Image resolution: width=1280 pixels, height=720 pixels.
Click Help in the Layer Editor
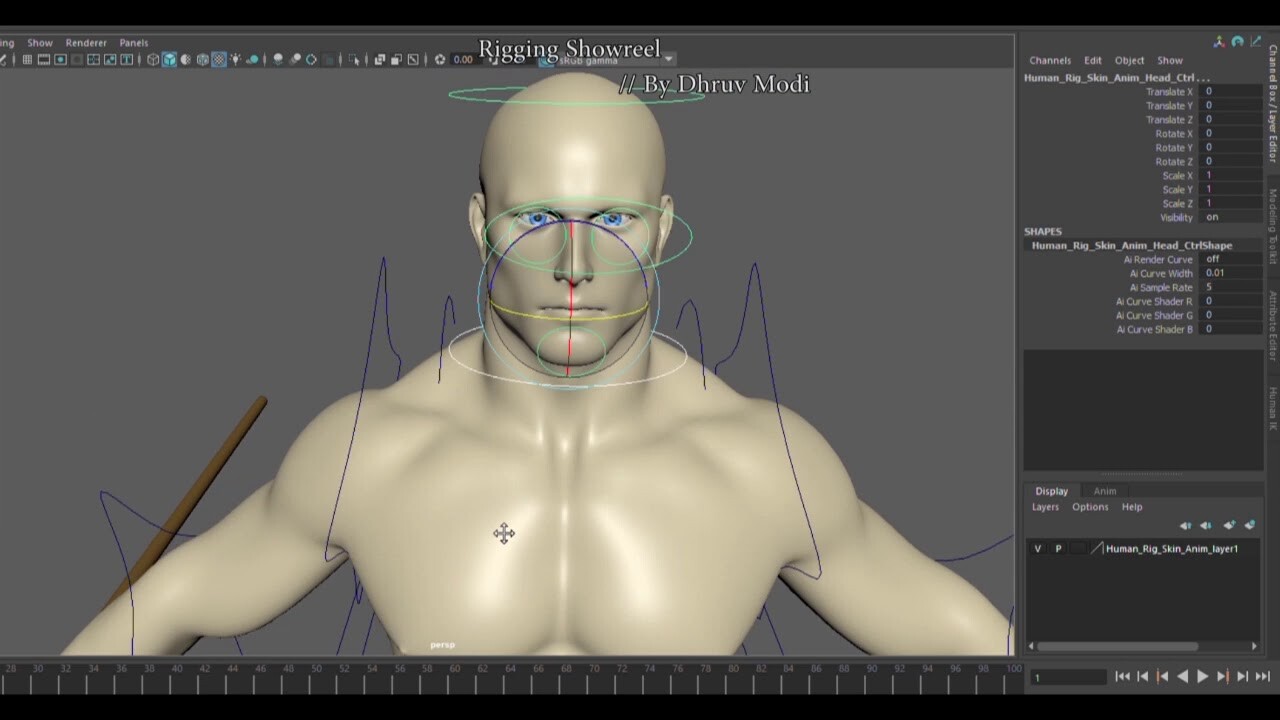click(1131, 507)
